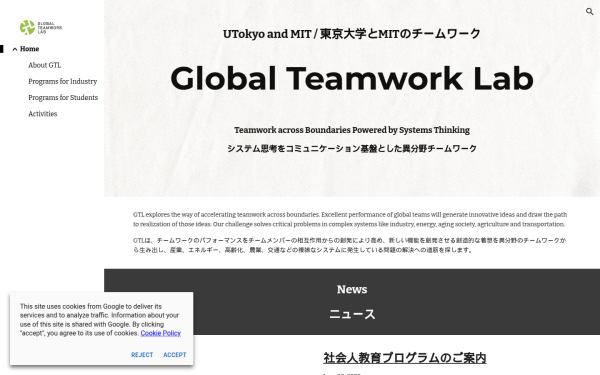Click the UTokyo and MIT subtitle heading

point(352,34)
